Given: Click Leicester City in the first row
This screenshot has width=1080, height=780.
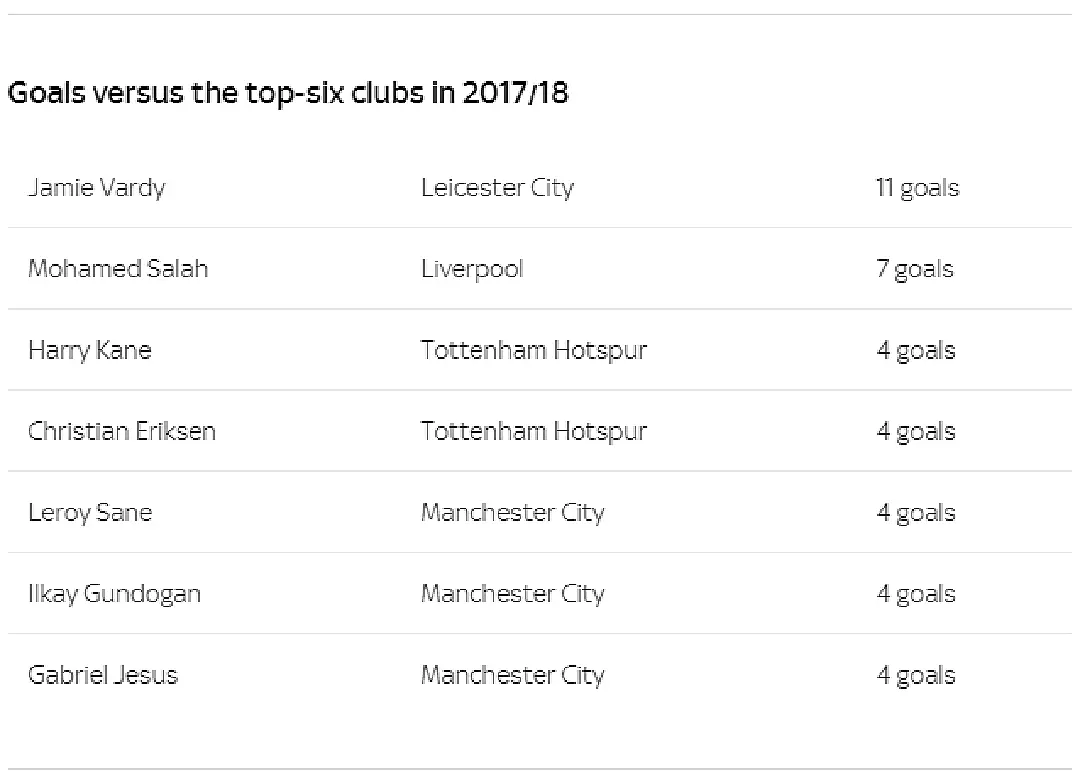Looking at the screenshot, I should coord(497,188).
